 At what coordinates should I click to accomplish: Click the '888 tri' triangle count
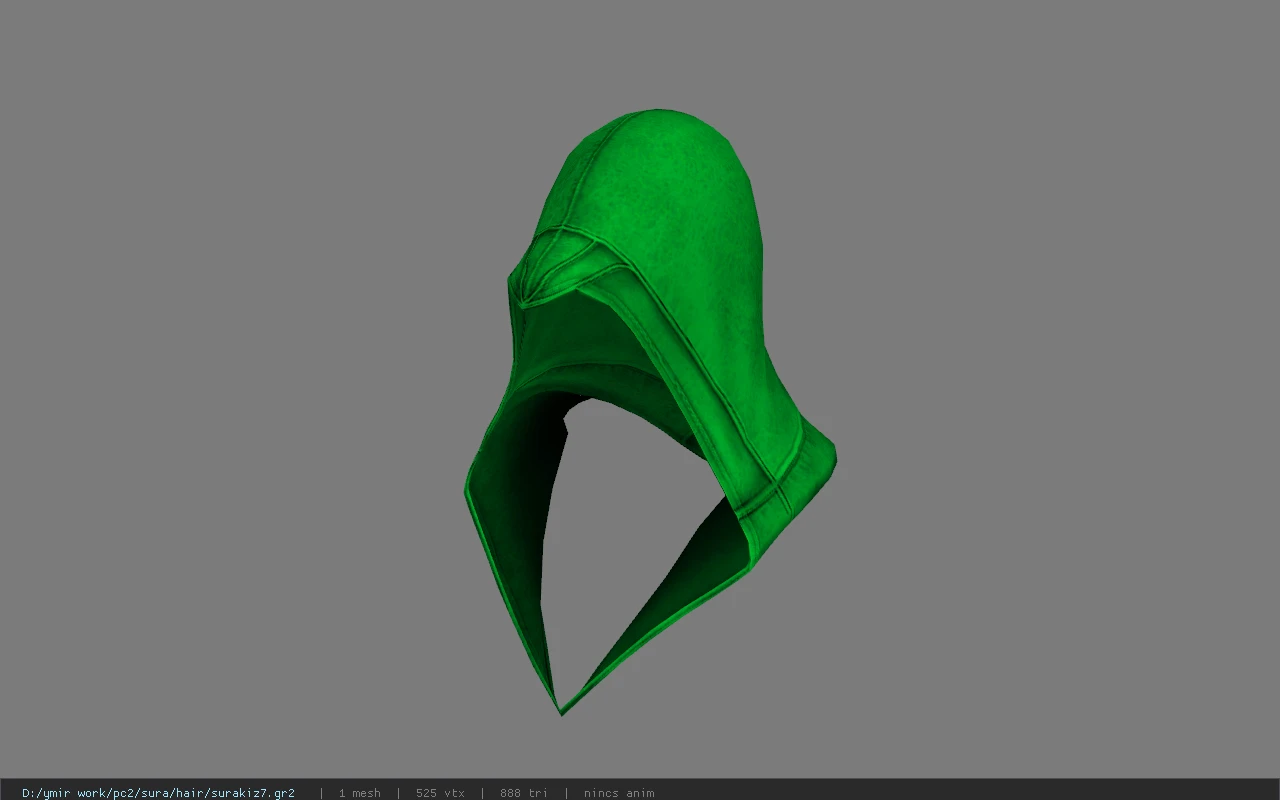coord(523,793)
